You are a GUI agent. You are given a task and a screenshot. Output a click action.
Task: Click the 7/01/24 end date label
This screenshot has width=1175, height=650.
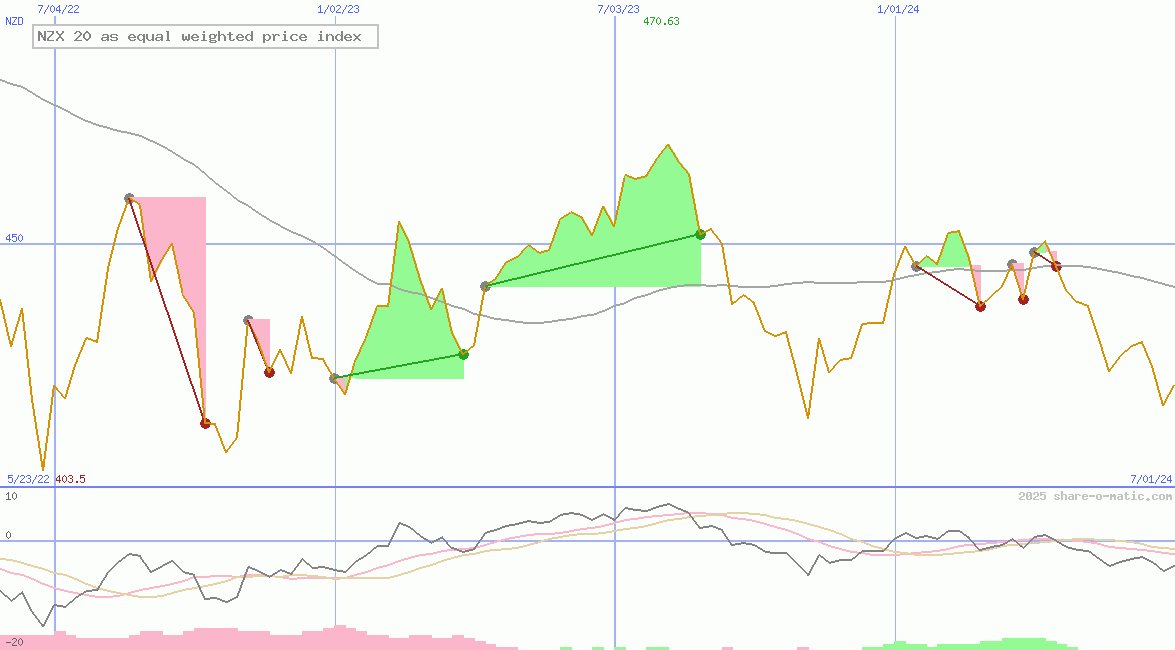(1151, 479)
